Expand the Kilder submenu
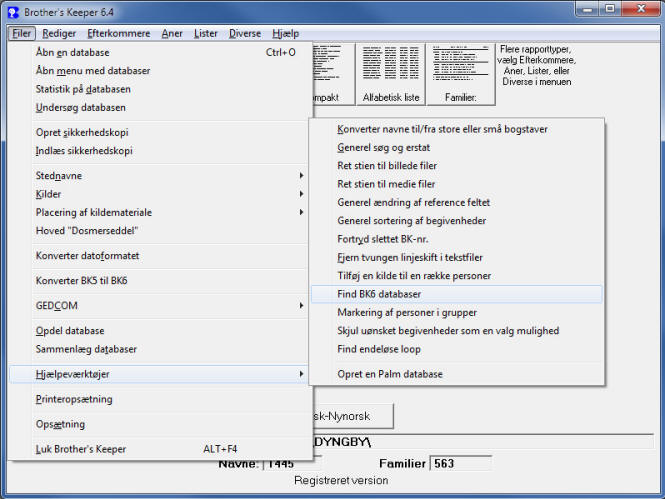 (160, 194)
